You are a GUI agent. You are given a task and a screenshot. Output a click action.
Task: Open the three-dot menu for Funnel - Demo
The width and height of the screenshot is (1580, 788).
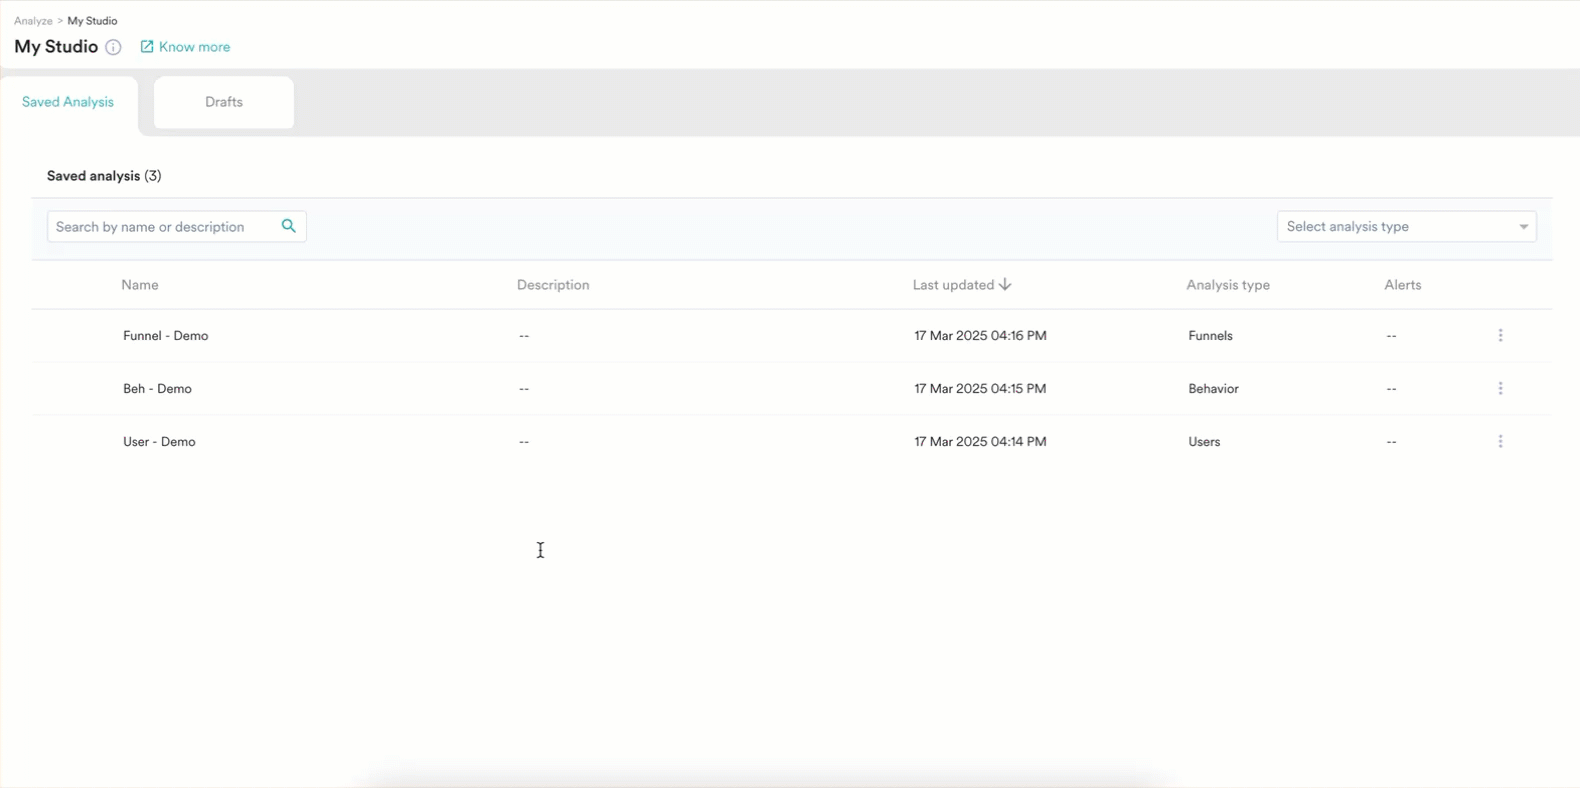pyautogui.click(x=1500, y=336)
